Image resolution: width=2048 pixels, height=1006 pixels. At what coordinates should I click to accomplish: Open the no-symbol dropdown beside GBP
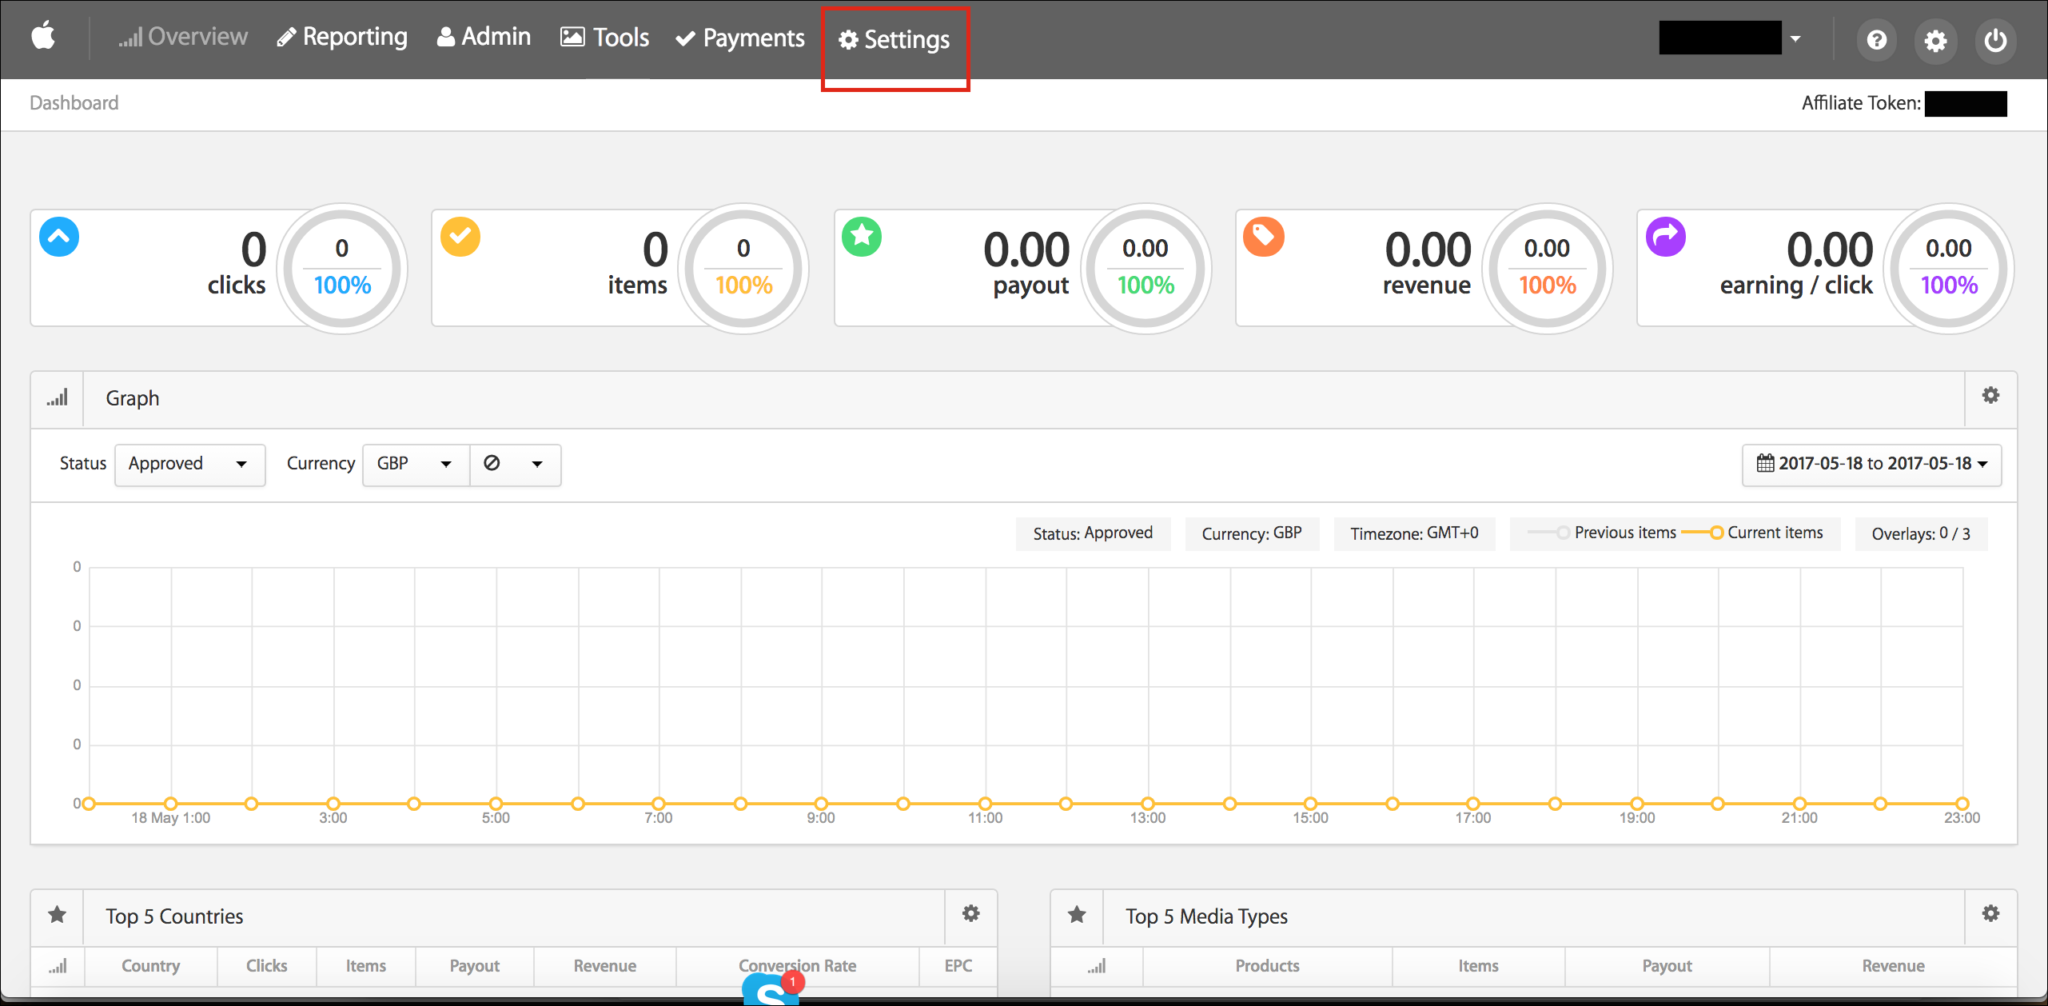515,464
